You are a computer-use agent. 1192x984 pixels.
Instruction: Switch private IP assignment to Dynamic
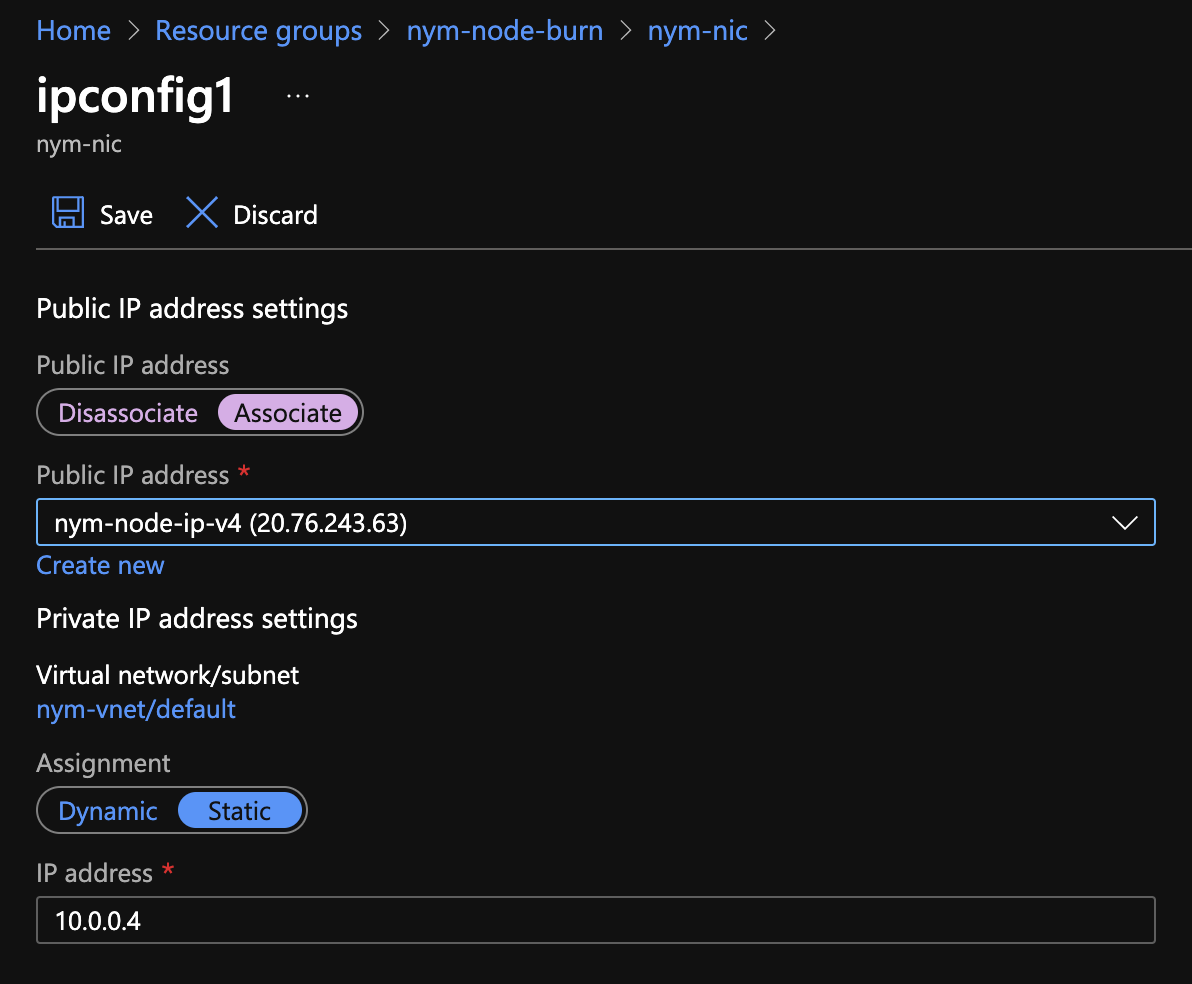pos(110,810)
